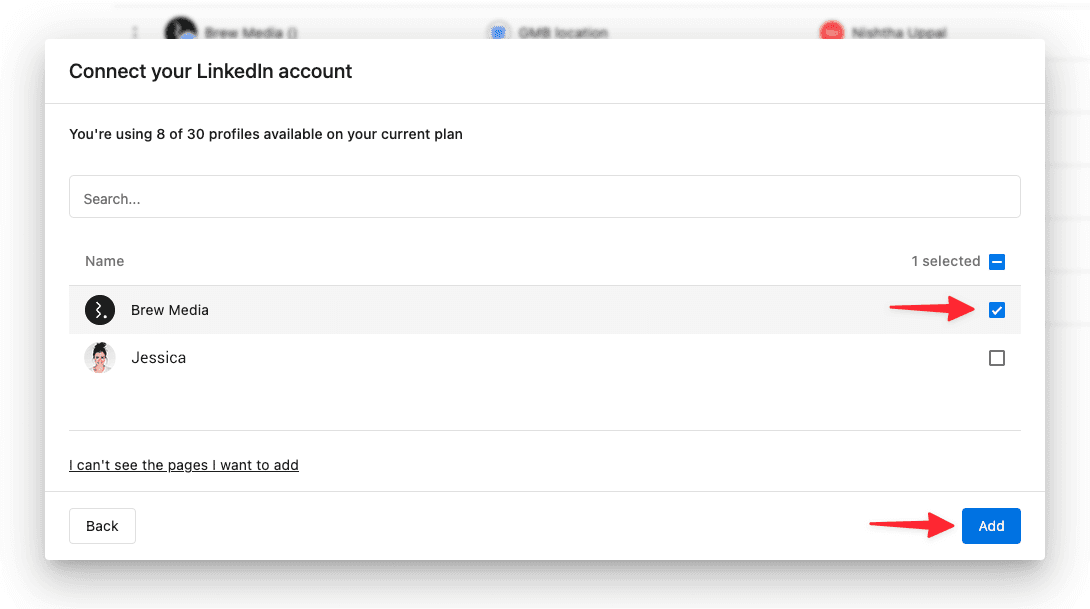Click the blurred GMB location label
This screenshot has height=609, width=1090.
[563, 33]
